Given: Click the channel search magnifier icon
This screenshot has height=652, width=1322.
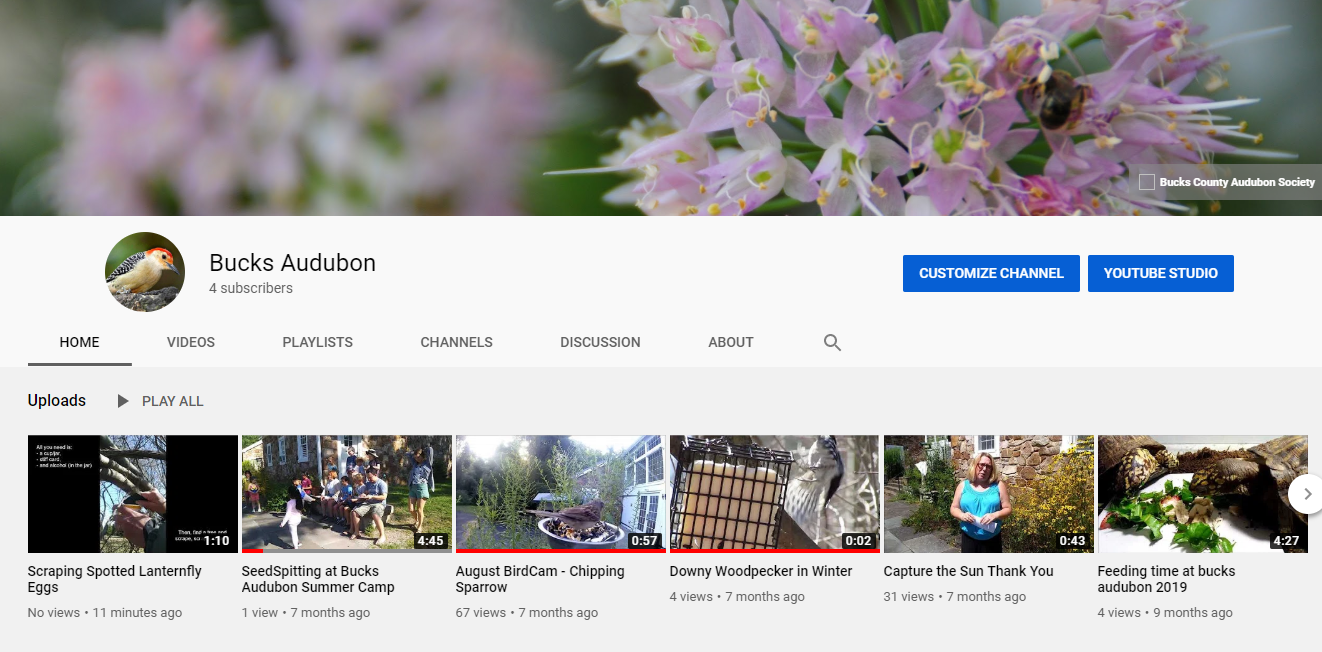Looking at the screenshot, I should (832, 342).
